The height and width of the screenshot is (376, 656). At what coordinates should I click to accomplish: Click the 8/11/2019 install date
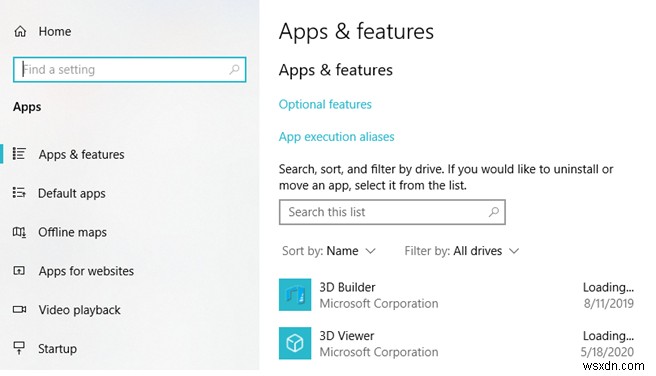(609, 303)
